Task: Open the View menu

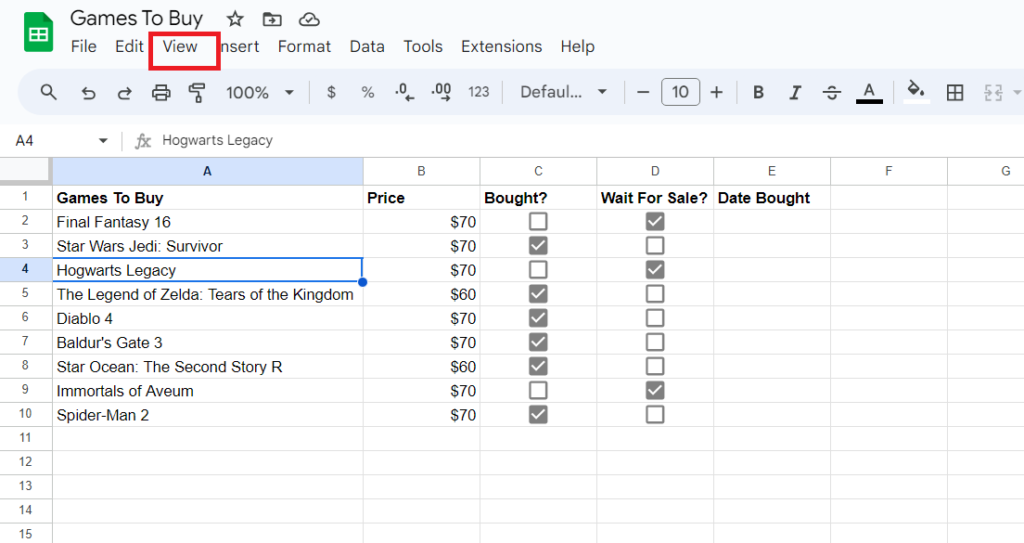Action: [x=180, y=46]
